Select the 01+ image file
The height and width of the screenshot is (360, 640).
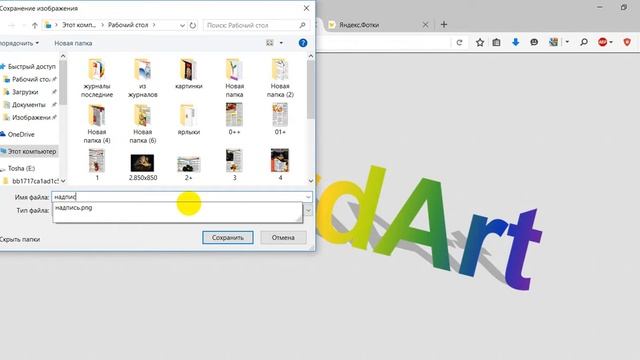pyautogui.click(x=280, y=119)
